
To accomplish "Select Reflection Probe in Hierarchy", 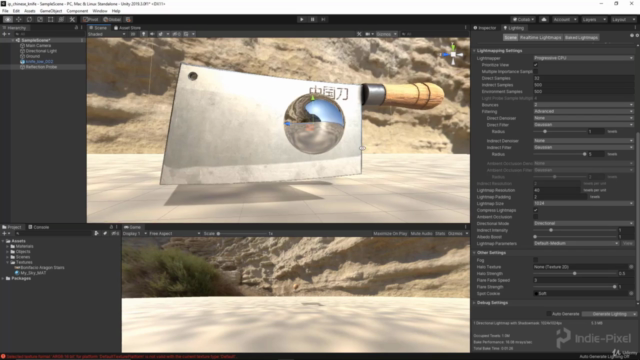I will point(41,67).
